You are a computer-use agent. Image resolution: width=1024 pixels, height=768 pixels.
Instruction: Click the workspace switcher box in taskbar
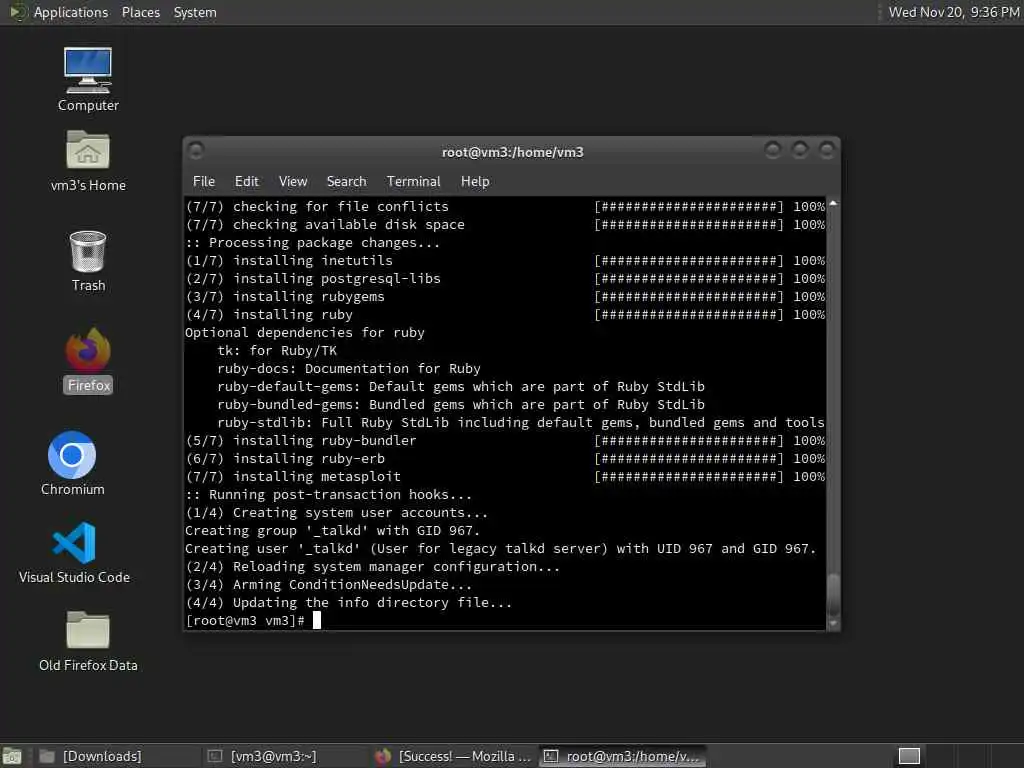pos(909,756)
